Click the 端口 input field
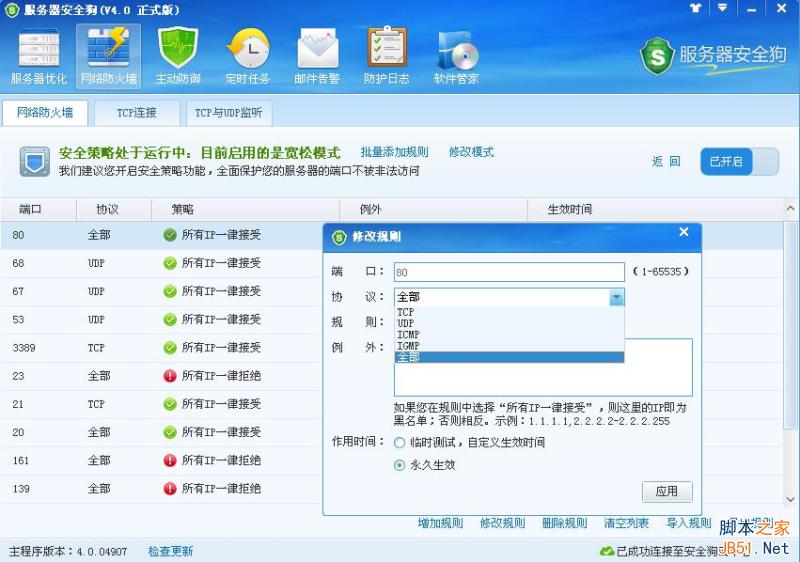The height and width of the screenshot is (562, 800). (x=508, y=272)
